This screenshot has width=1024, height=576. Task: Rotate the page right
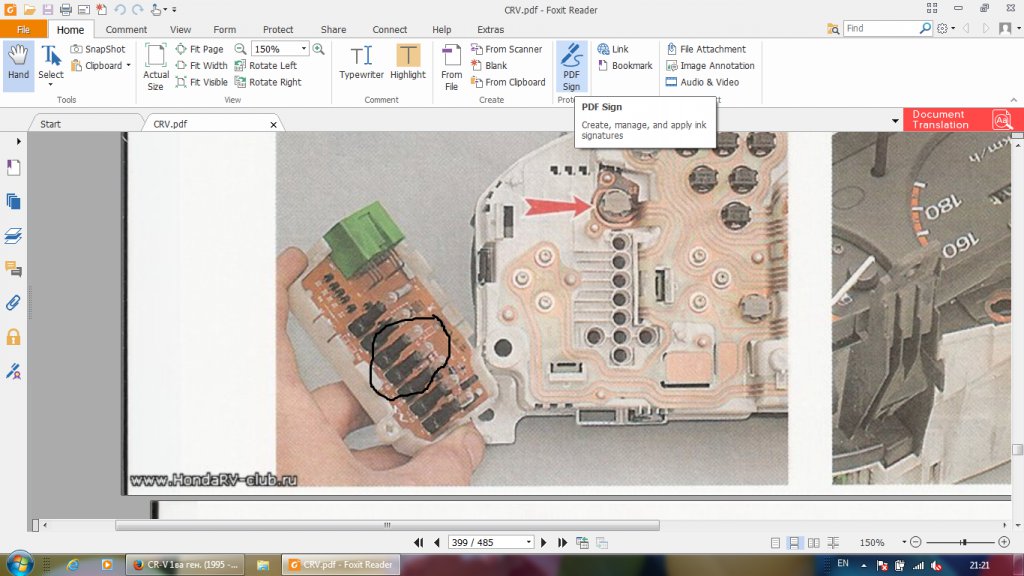pos(268,82)
